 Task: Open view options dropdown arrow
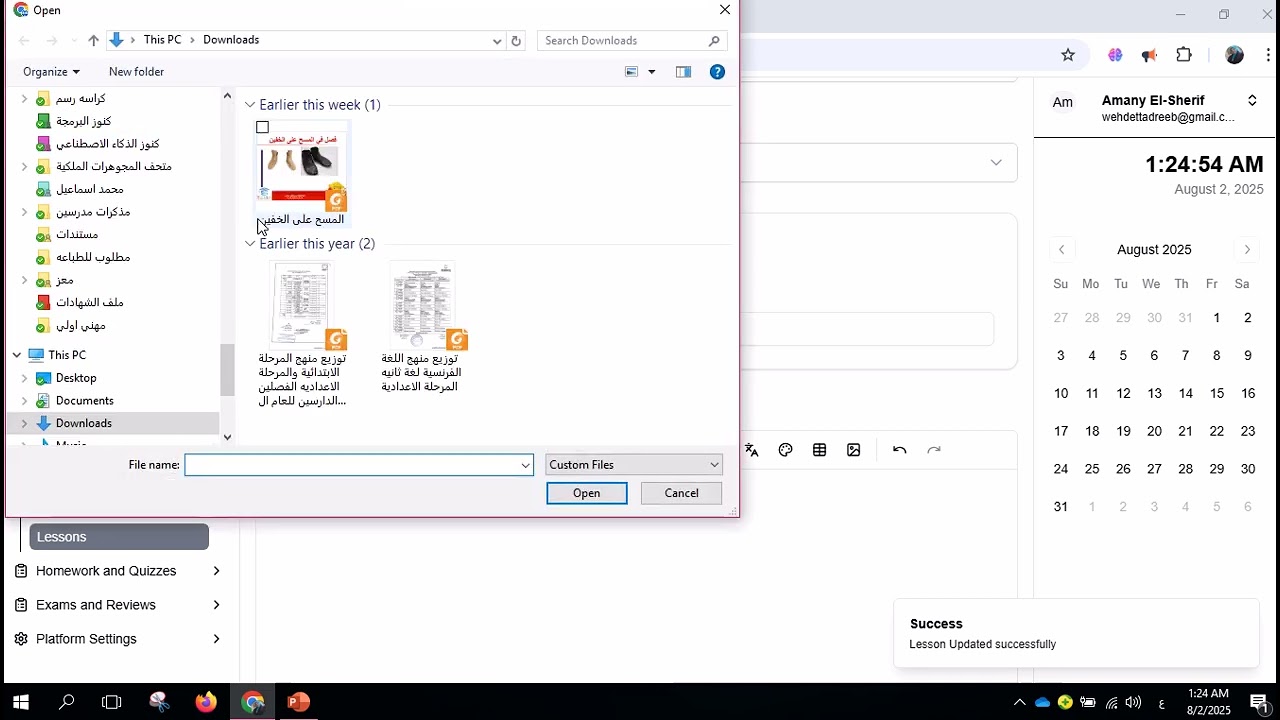pos(652,72)
